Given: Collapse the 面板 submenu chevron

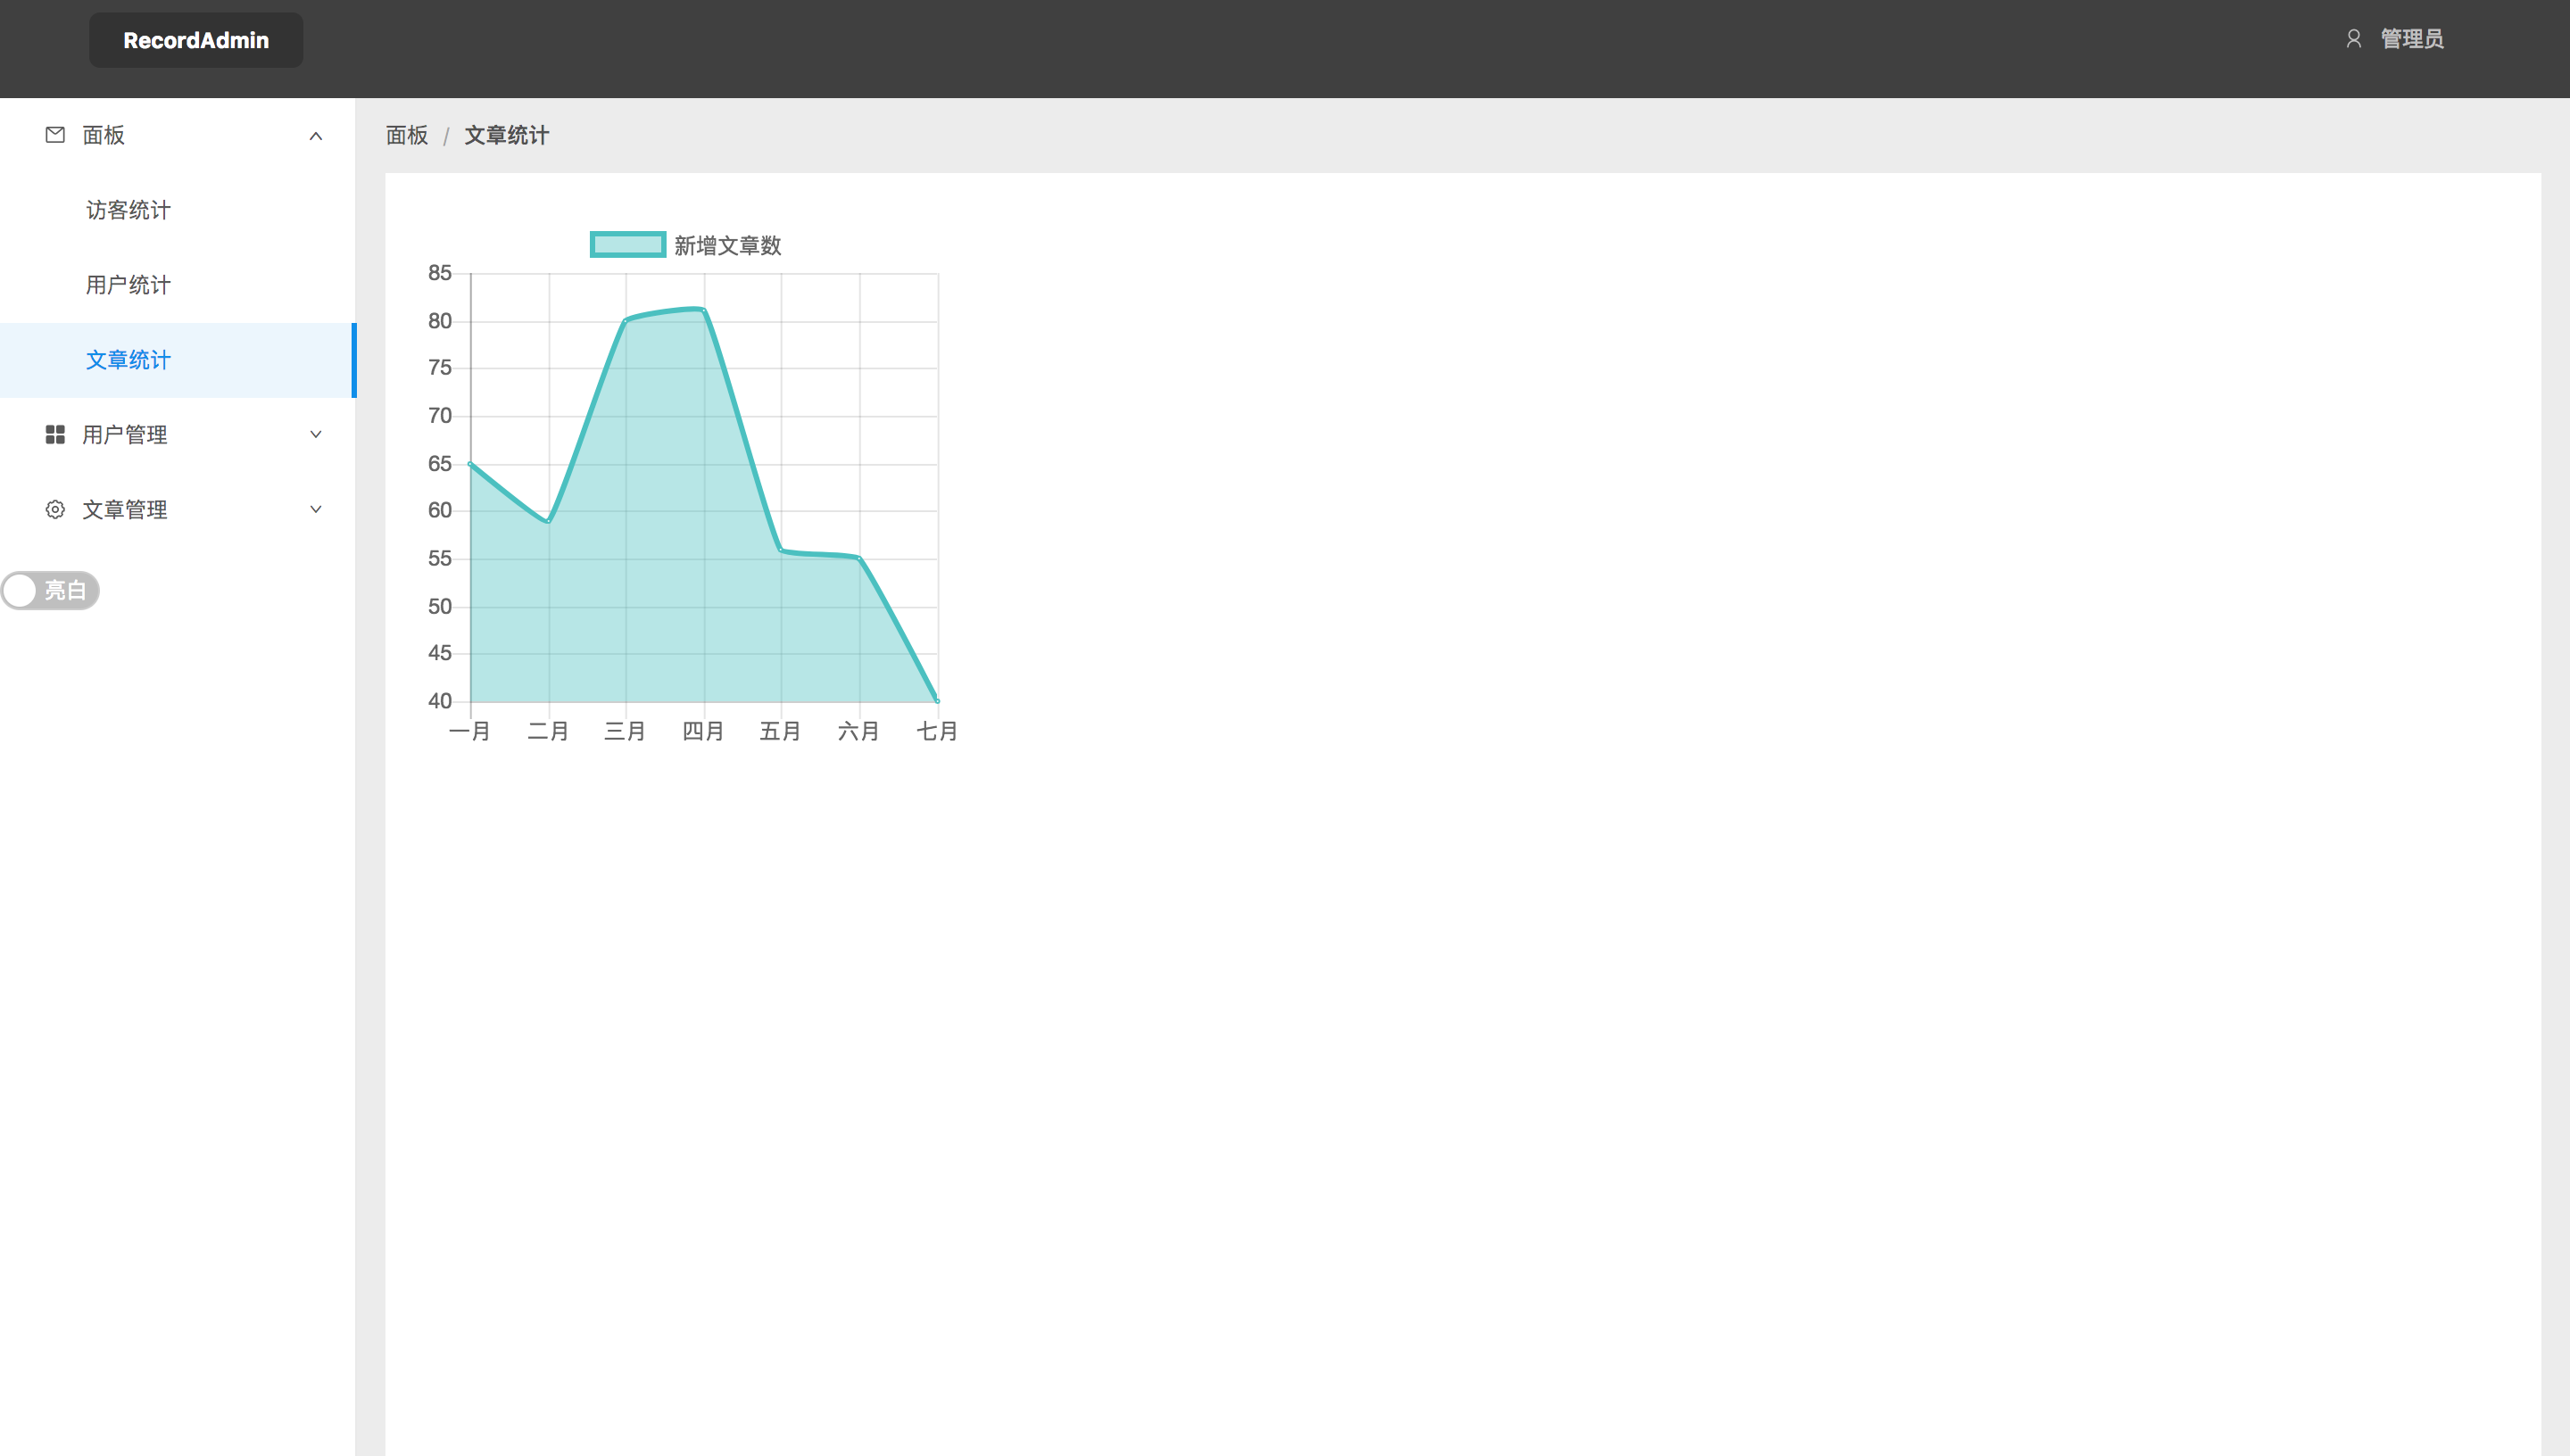Looking at the screenshot, I should 316,136.
